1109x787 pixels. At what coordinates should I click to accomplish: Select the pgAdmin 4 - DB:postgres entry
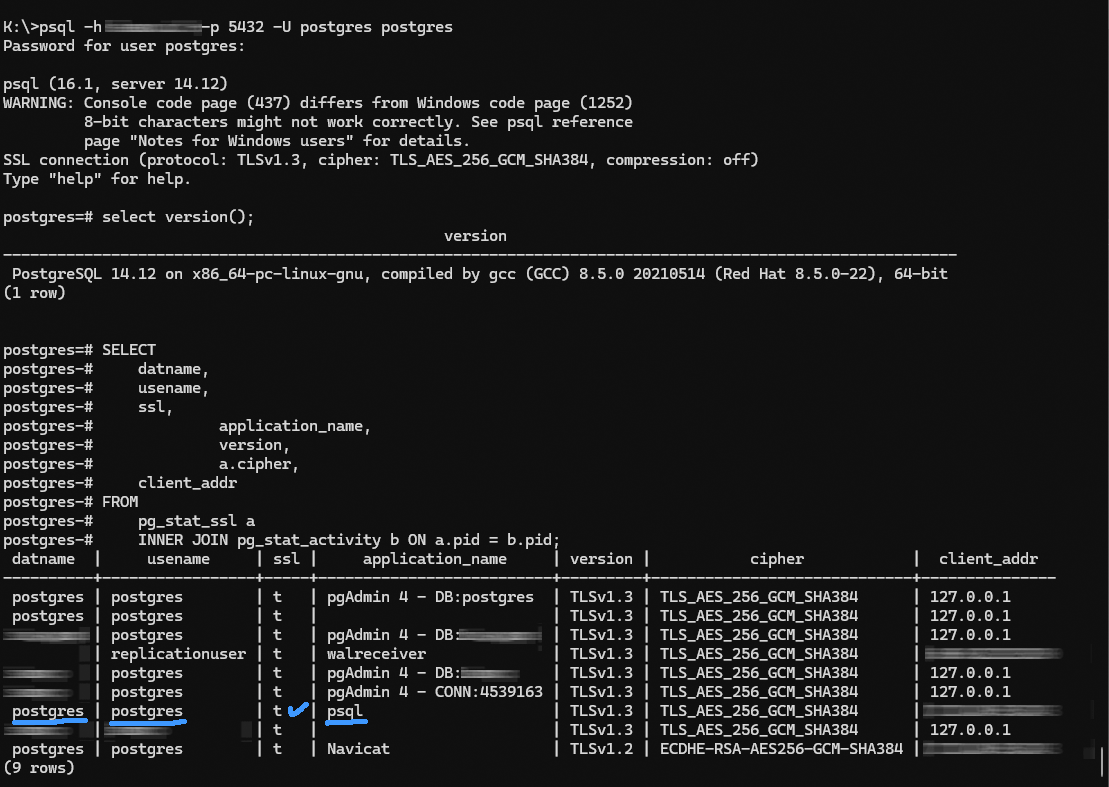(430, 597)
